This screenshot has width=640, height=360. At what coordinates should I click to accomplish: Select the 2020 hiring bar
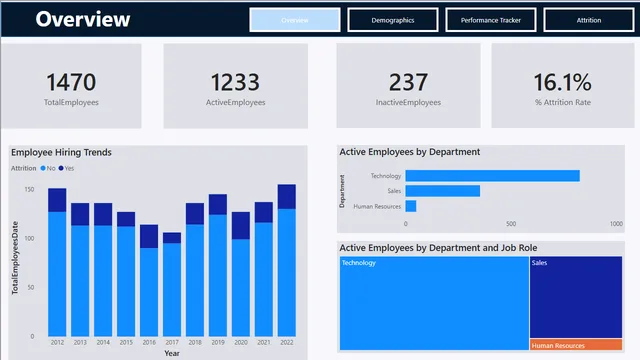241,274
